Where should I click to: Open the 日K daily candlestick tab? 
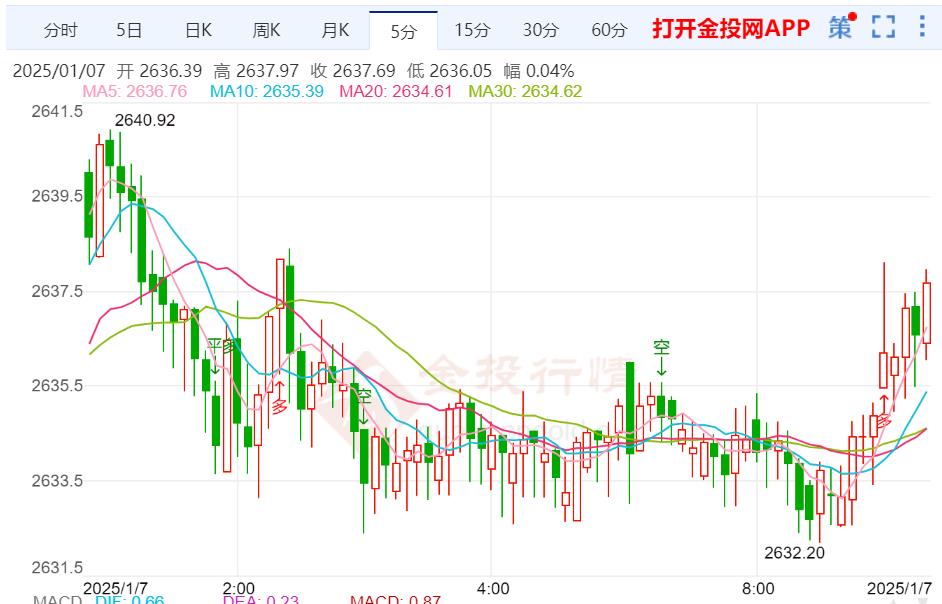tap(198, 30)
